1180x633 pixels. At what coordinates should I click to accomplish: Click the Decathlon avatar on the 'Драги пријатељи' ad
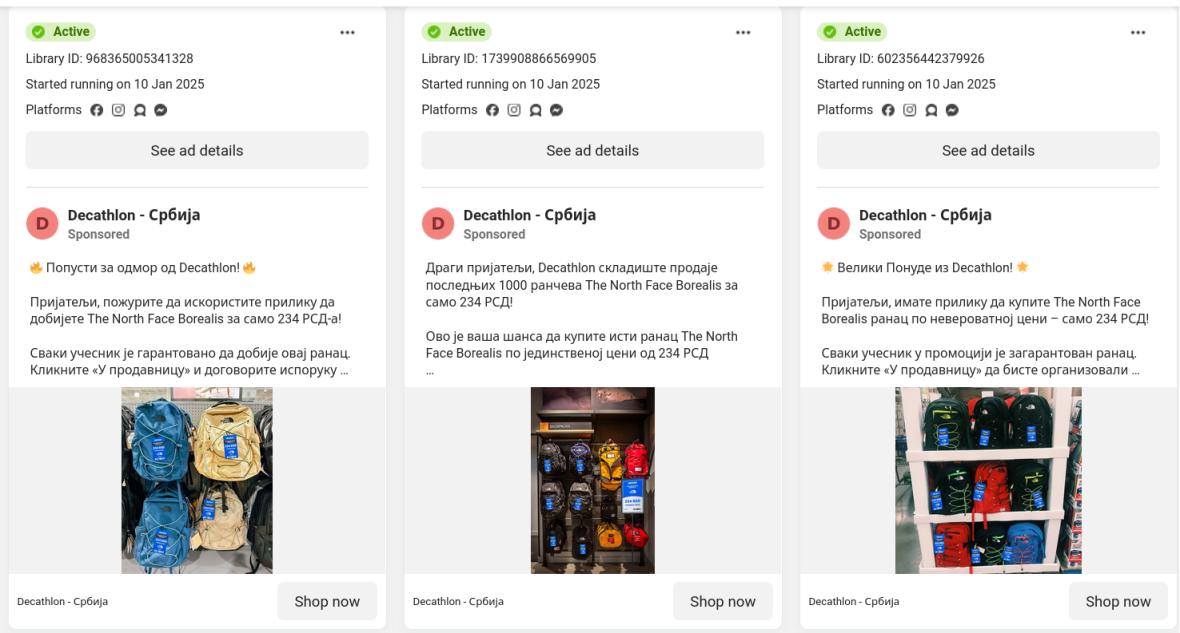[438, 224]
